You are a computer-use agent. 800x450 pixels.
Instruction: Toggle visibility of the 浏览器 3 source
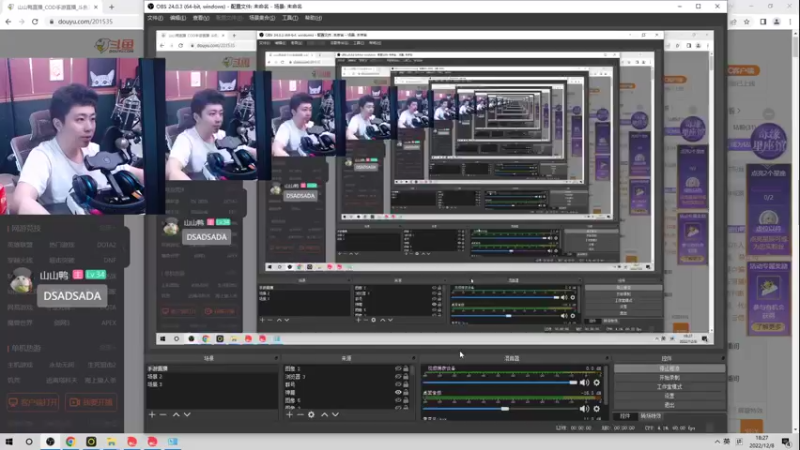click(x=398, y=377)
